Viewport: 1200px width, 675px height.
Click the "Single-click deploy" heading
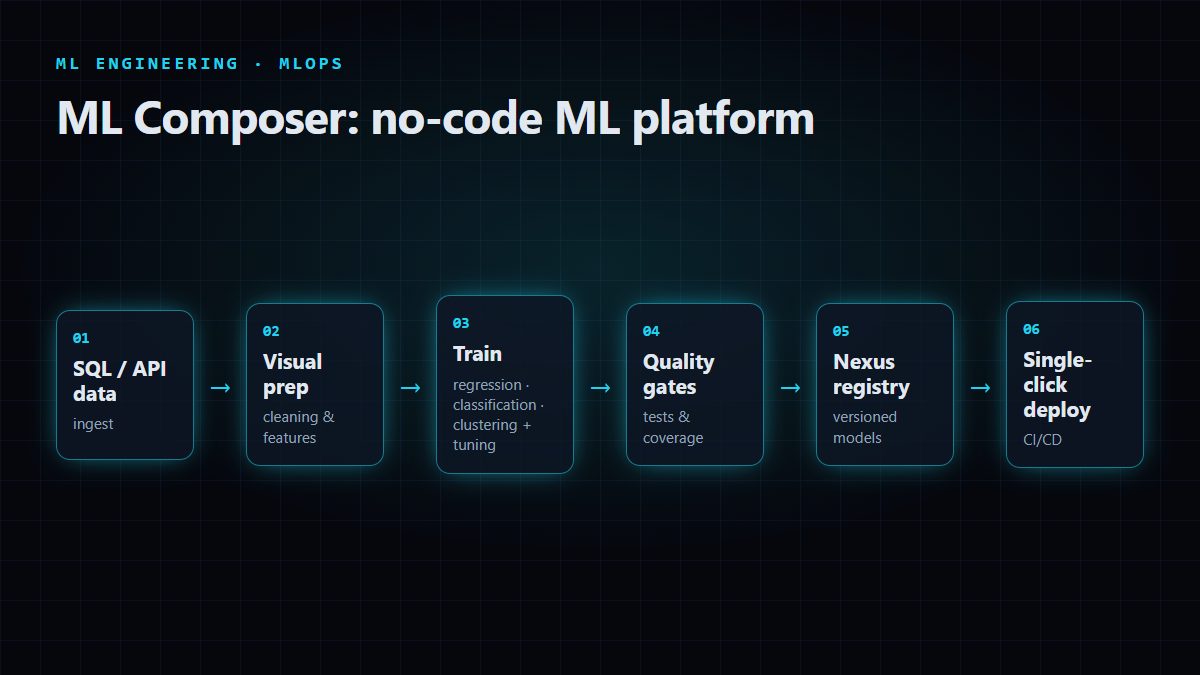click(1058, 385)
